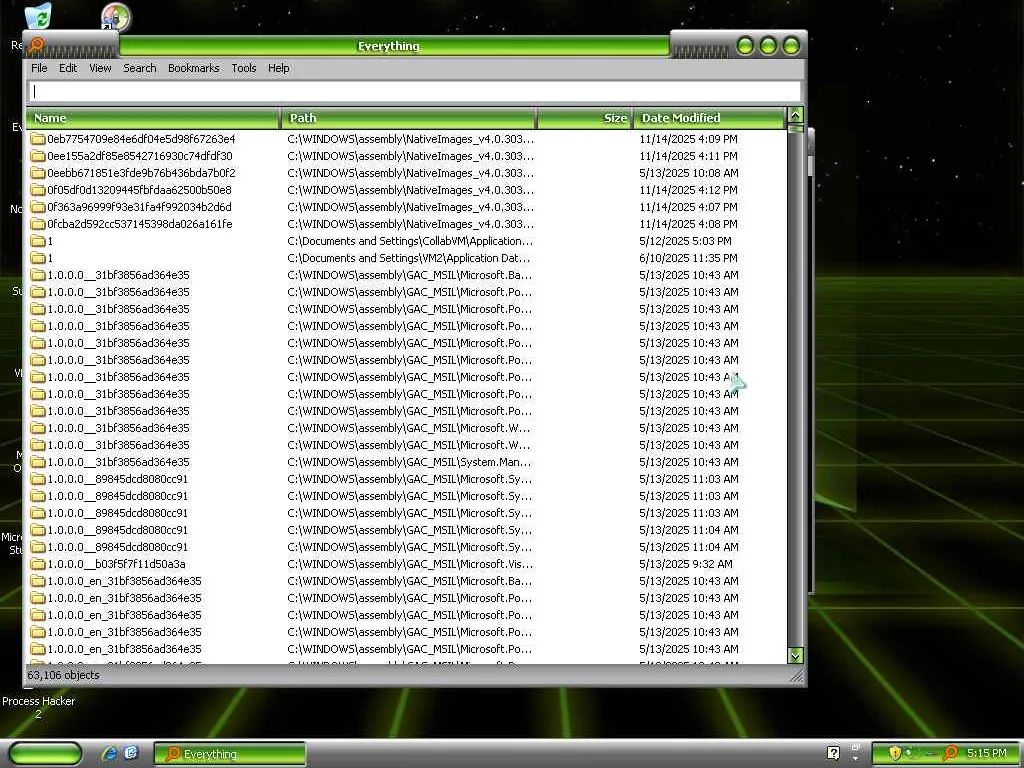The image size is (1024, 768).
Task: Click folder icon of 0eb7754709e84e6df04e5d98f67263e4
Action: click(38, 139)
